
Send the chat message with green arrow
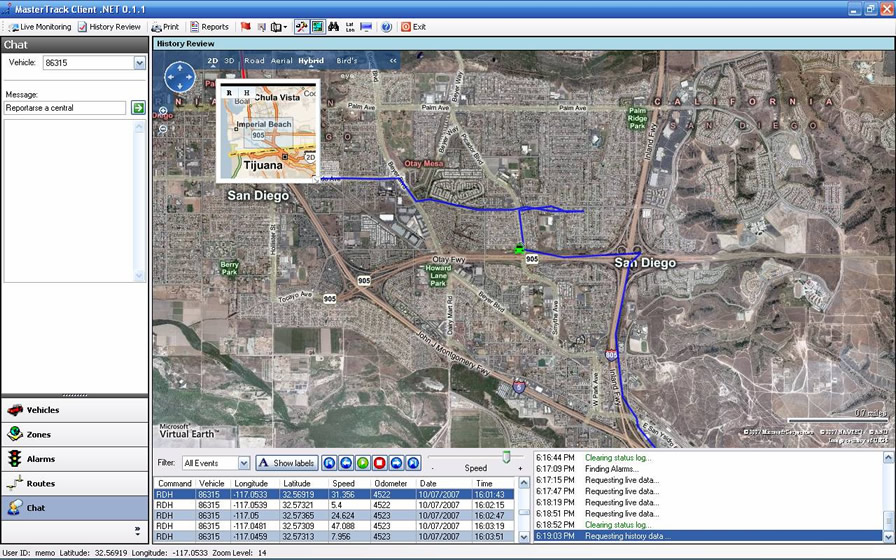[x=138, y=108]
